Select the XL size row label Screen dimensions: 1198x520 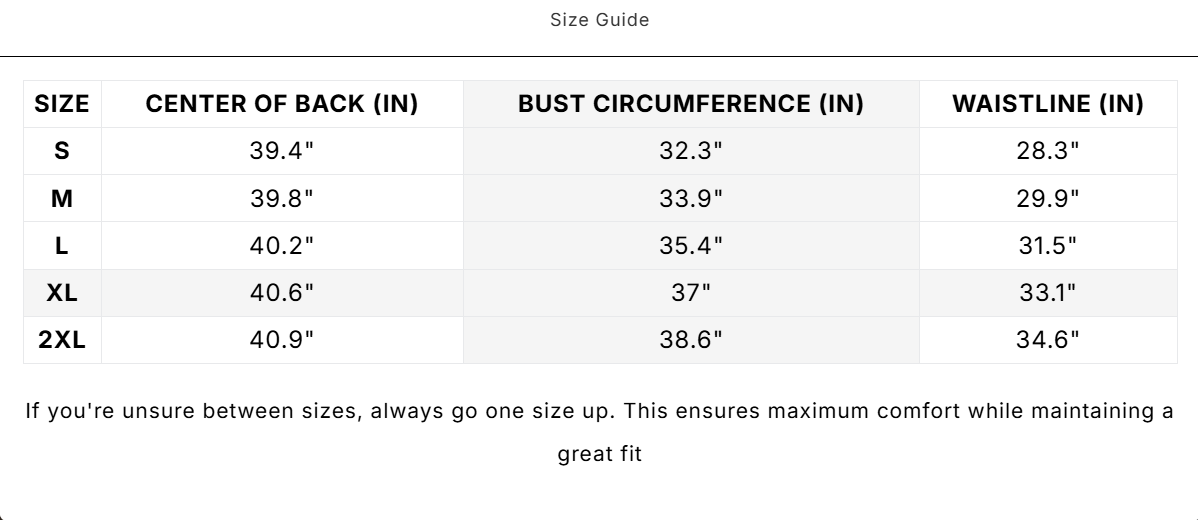click(62, 293)
